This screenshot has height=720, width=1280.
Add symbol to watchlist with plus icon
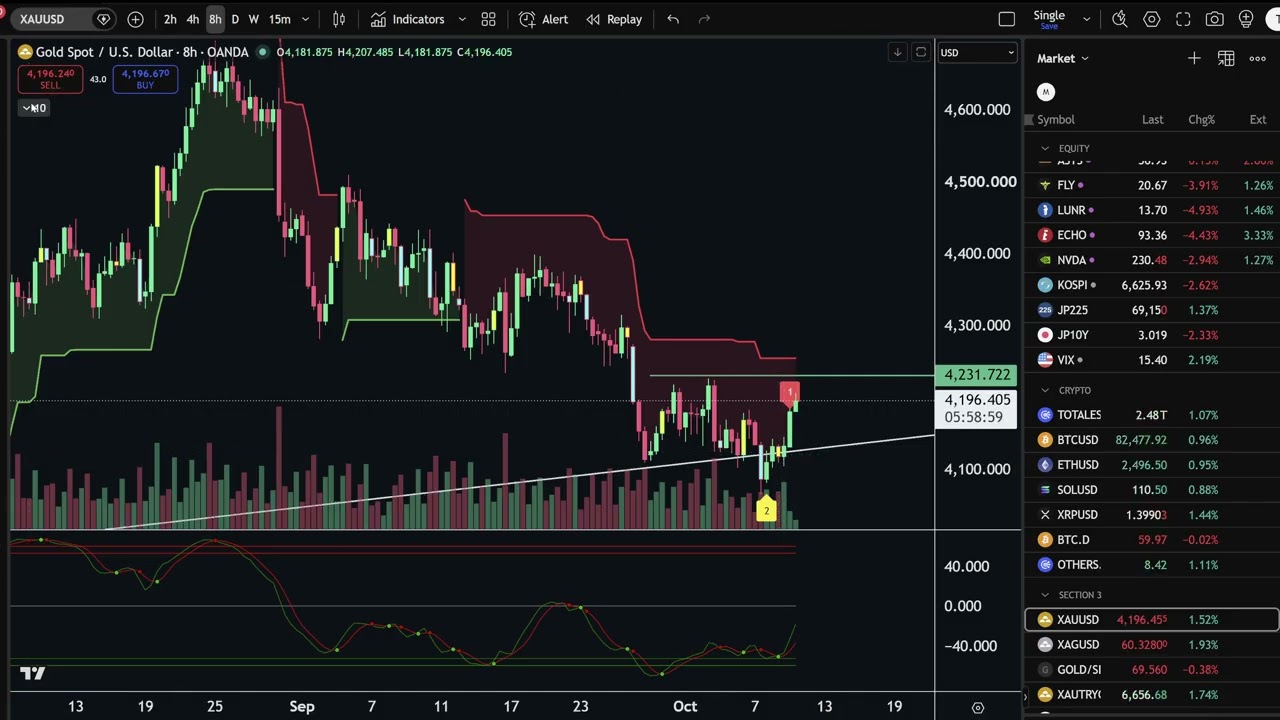point(1194,59)
